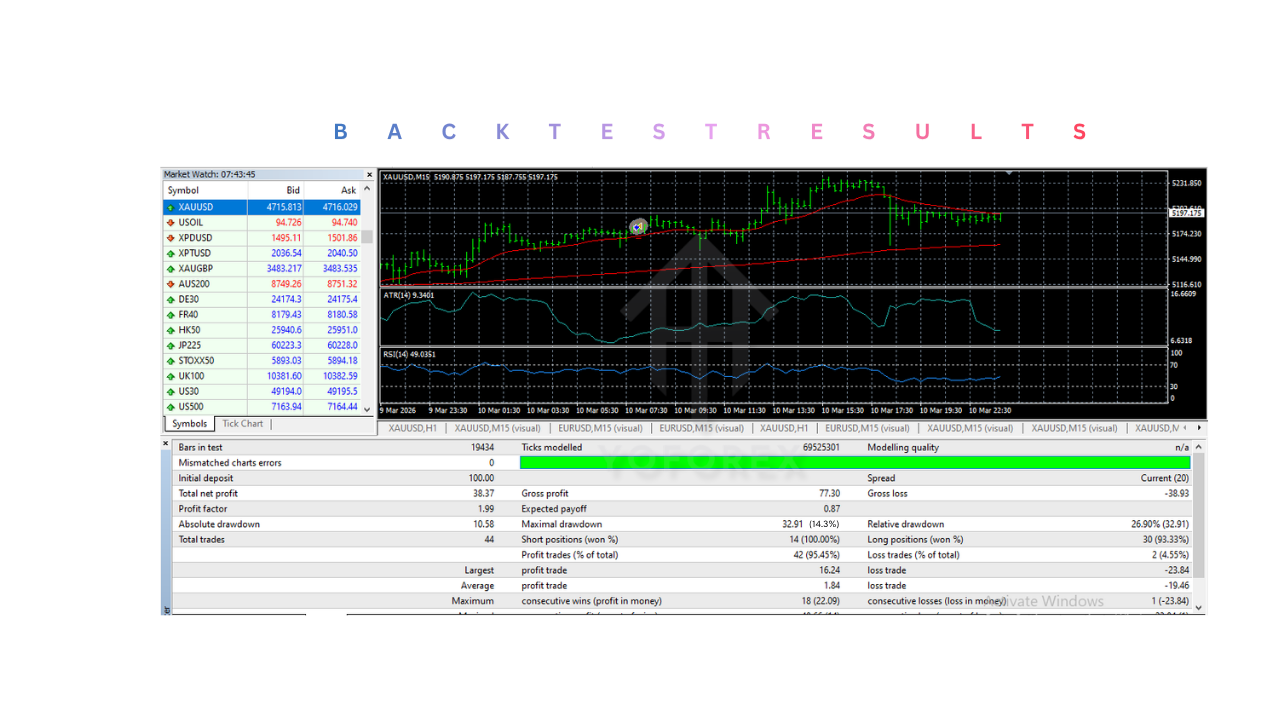This screenshot has width=1280, height=720.
Task: Select the Symbols tab
Action: (x=188, y=424)
